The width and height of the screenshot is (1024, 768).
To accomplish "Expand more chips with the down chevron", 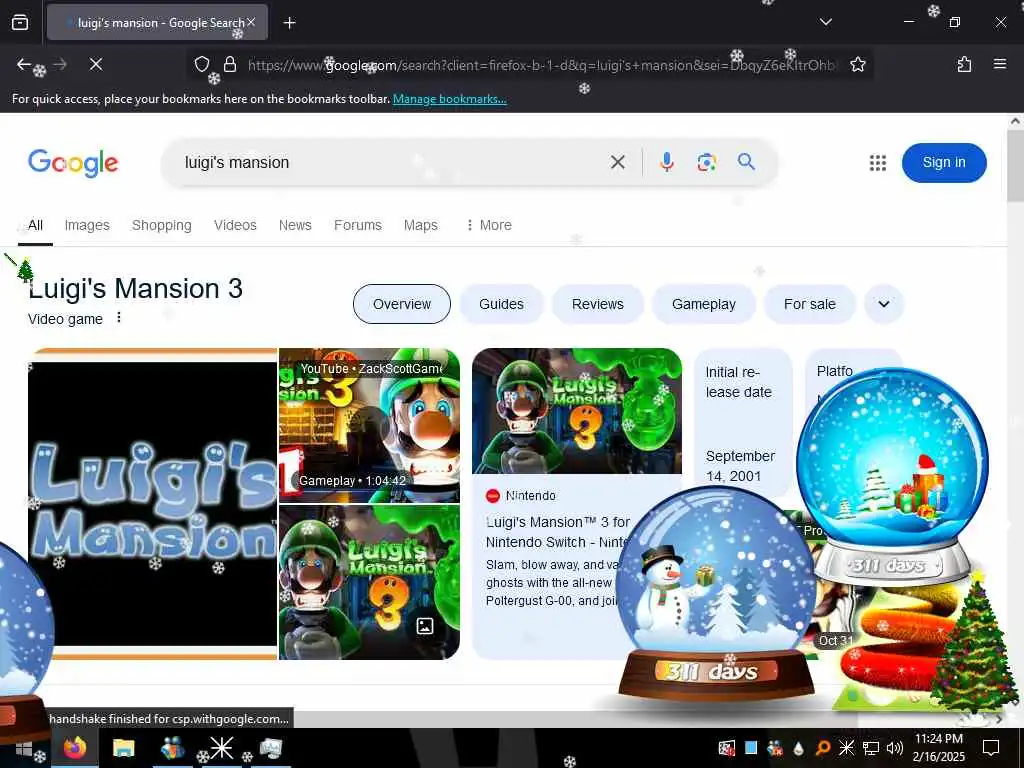I will click(x=884, y=304).
